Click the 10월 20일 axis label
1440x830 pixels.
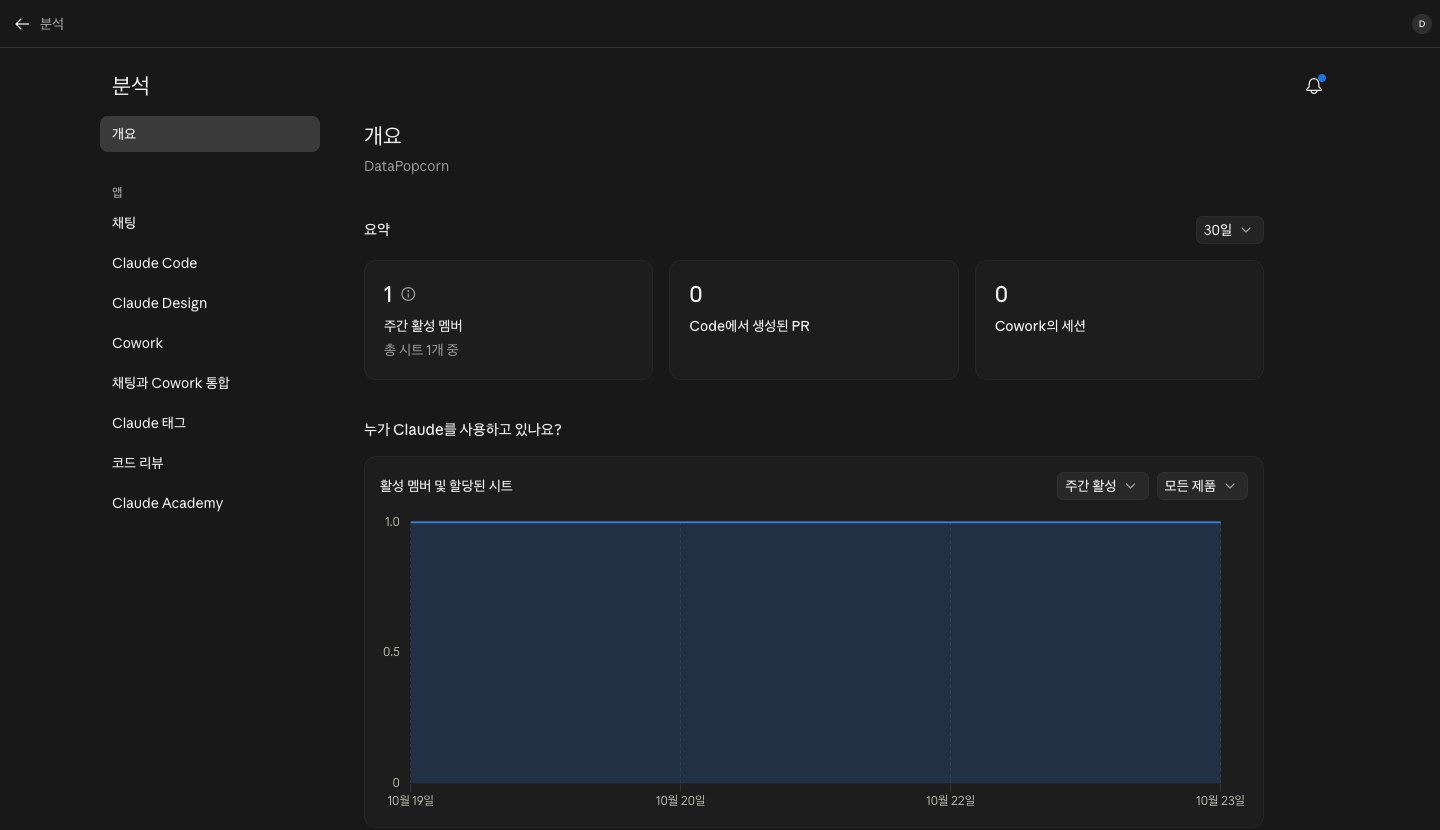point(680,801)
